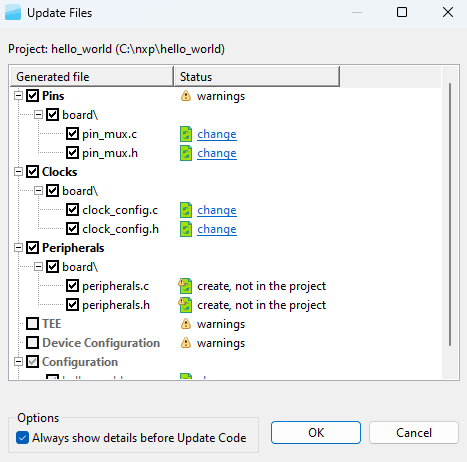Uncheck the Pins group checkbox
Viewport: 467px width, 462px height.
coord(32,96)
